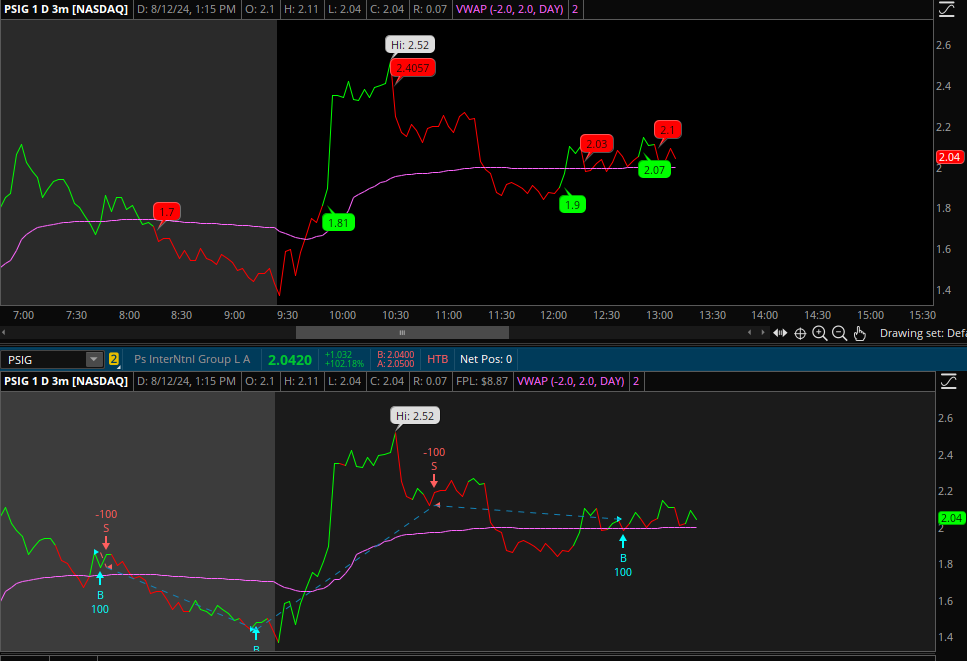Click the Hi: 2.52 bubble in upper chart
Image resolution: width=967 pixels, height=661 pixels.
pyautogui.click(x=411, y=44)
